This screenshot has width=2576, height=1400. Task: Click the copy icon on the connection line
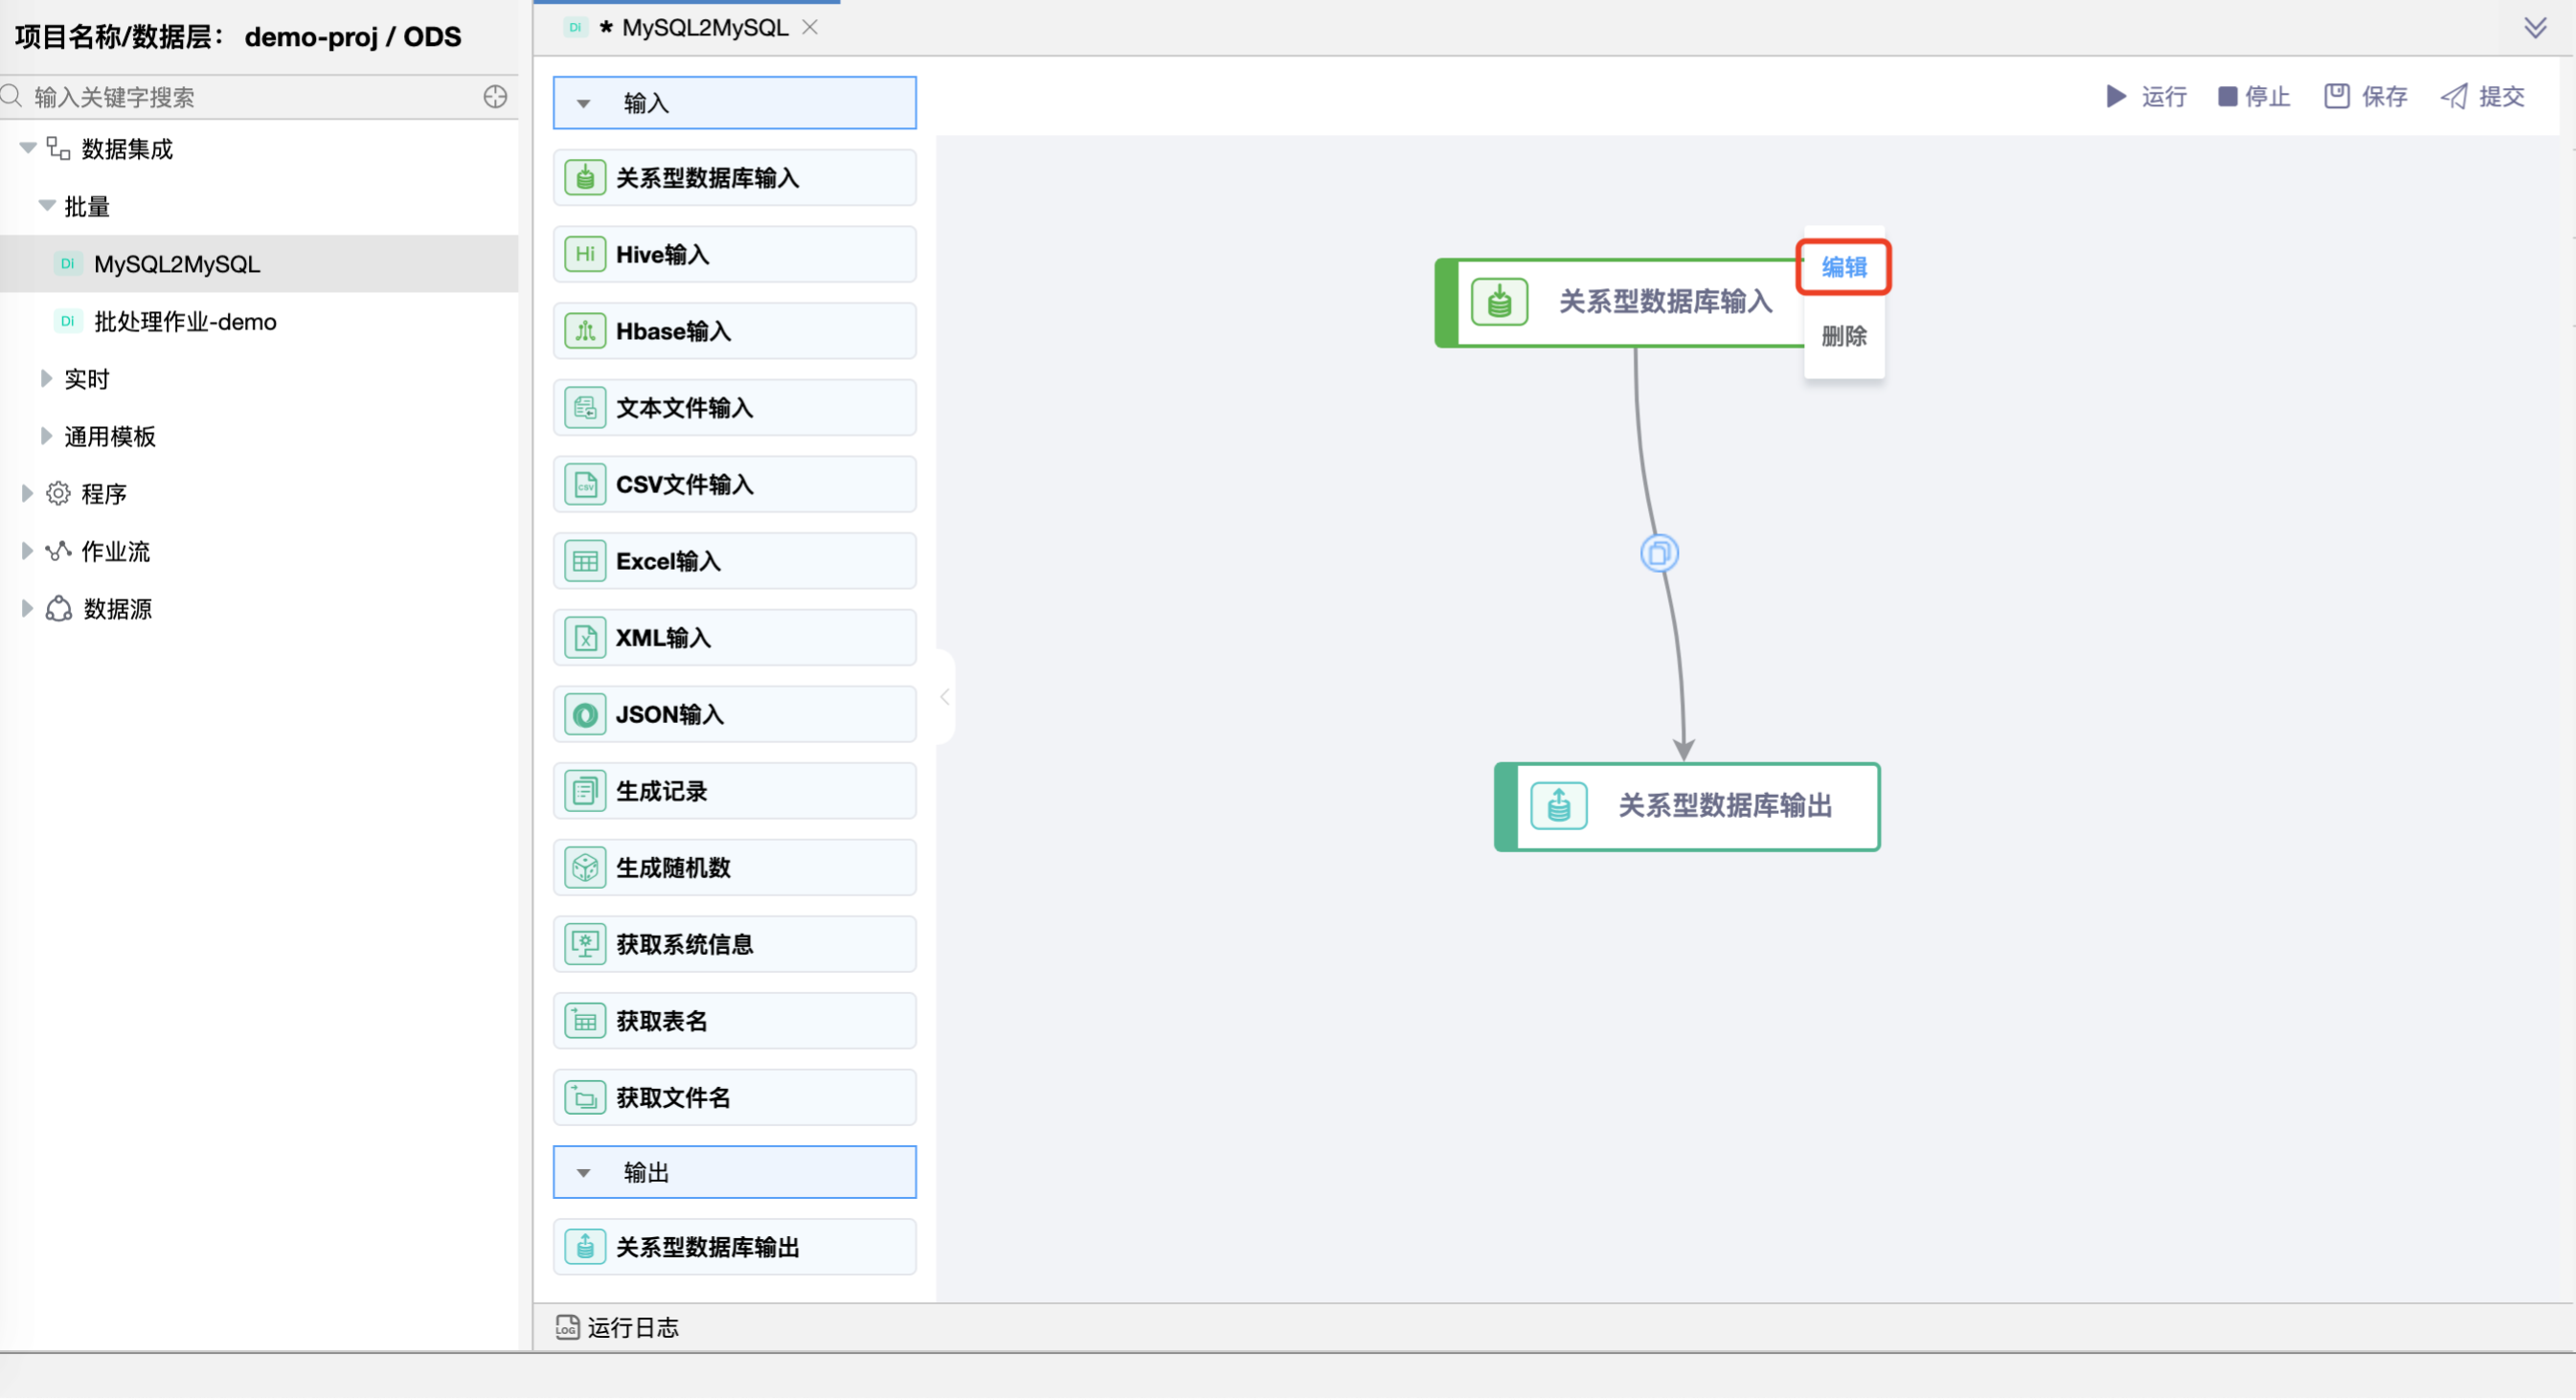click(1659, 553)
